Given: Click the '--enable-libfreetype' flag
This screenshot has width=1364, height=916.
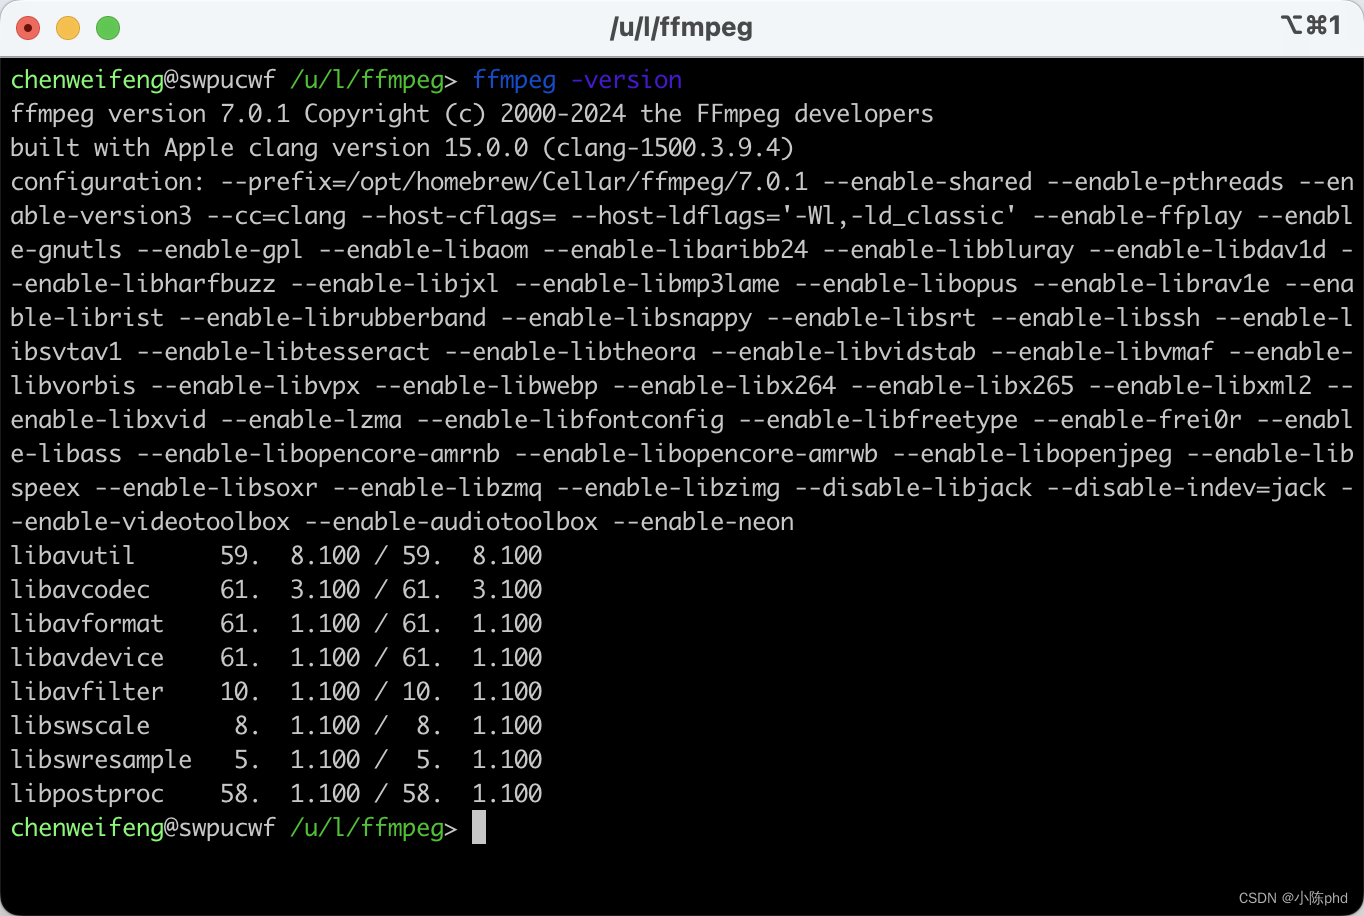Looking at the screenshot, I should click(x=878, y=420).
